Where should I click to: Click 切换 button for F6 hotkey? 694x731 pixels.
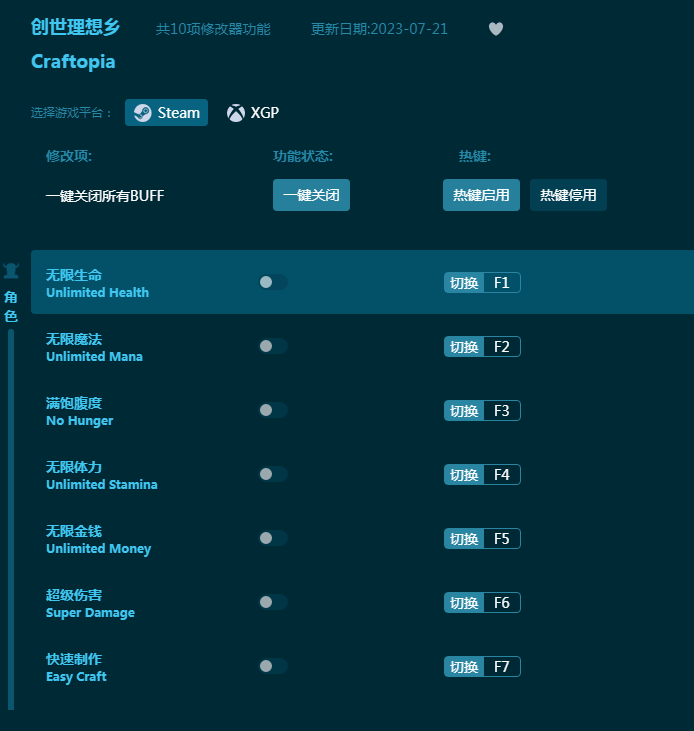pyautogui.click(x=464, y=603)
